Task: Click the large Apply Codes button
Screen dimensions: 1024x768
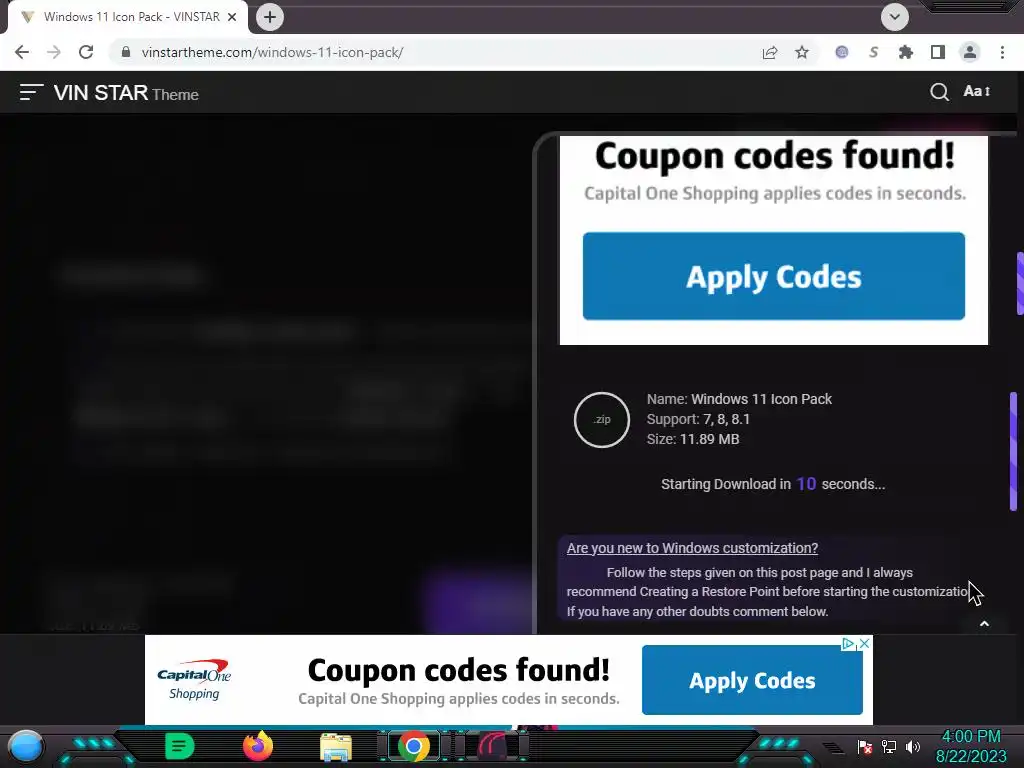Action: [x=774, y=276]
